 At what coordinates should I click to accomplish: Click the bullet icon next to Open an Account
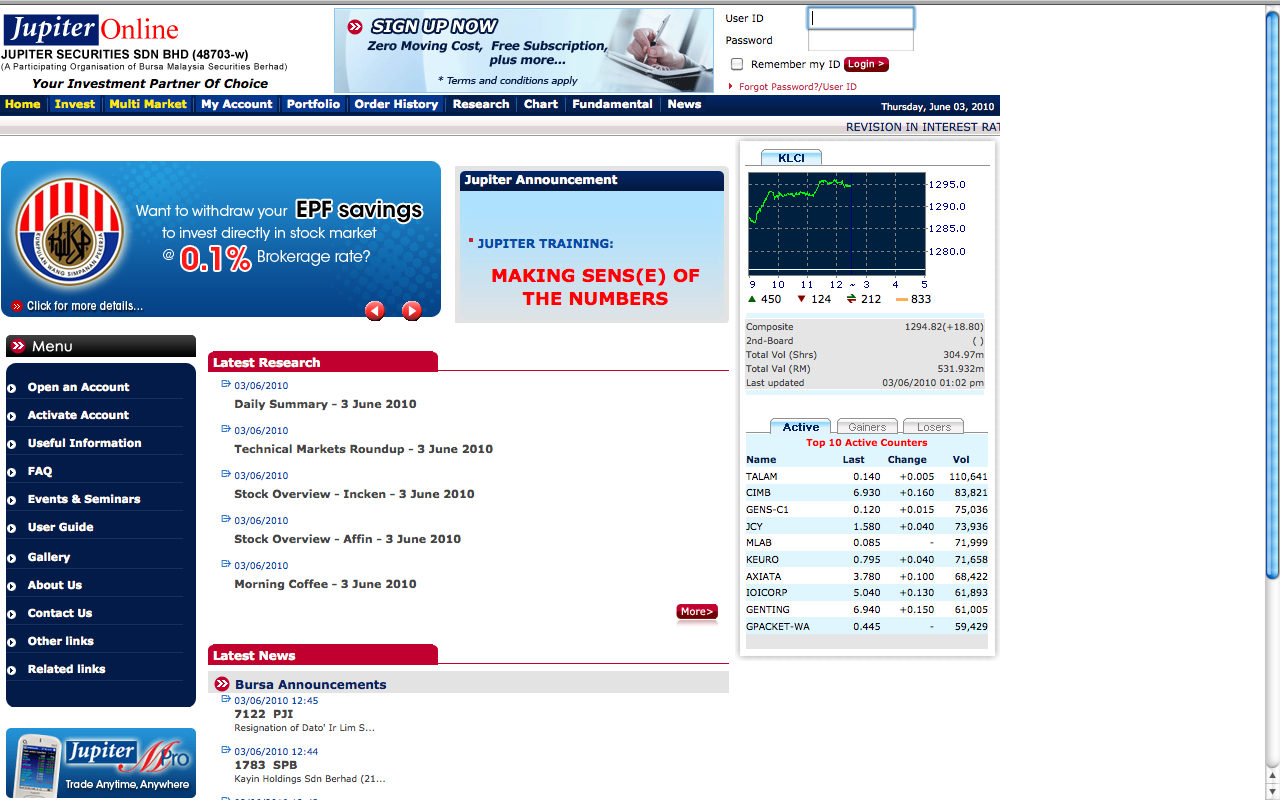[12, 388]
